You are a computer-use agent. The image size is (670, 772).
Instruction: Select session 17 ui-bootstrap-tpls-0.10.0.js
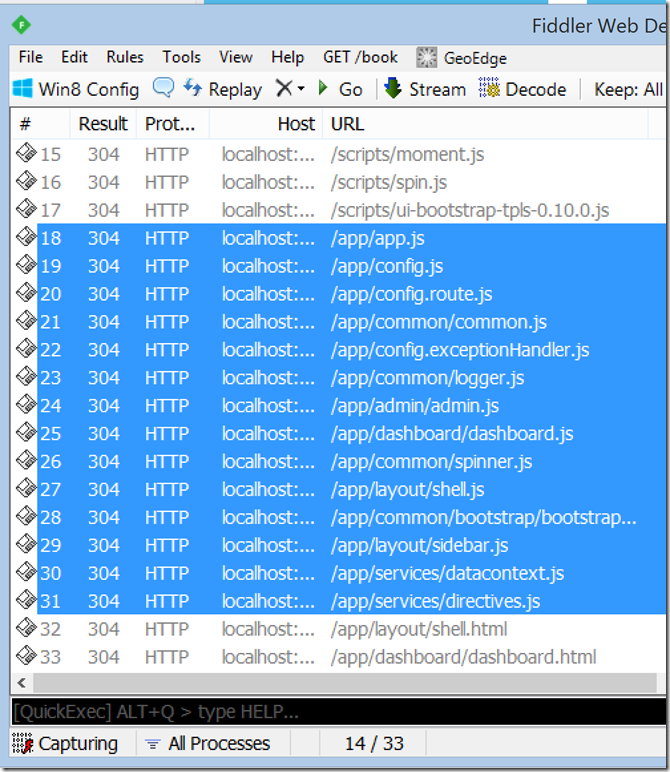pyautogui.click(x=339, y=210)
